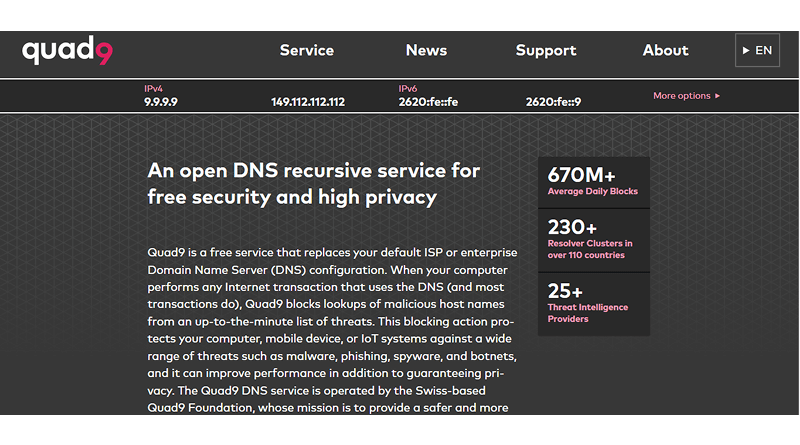Expand More options for DNS addresses
The width and height of the screenshot is (800, 445).
[x=686, y=96]
